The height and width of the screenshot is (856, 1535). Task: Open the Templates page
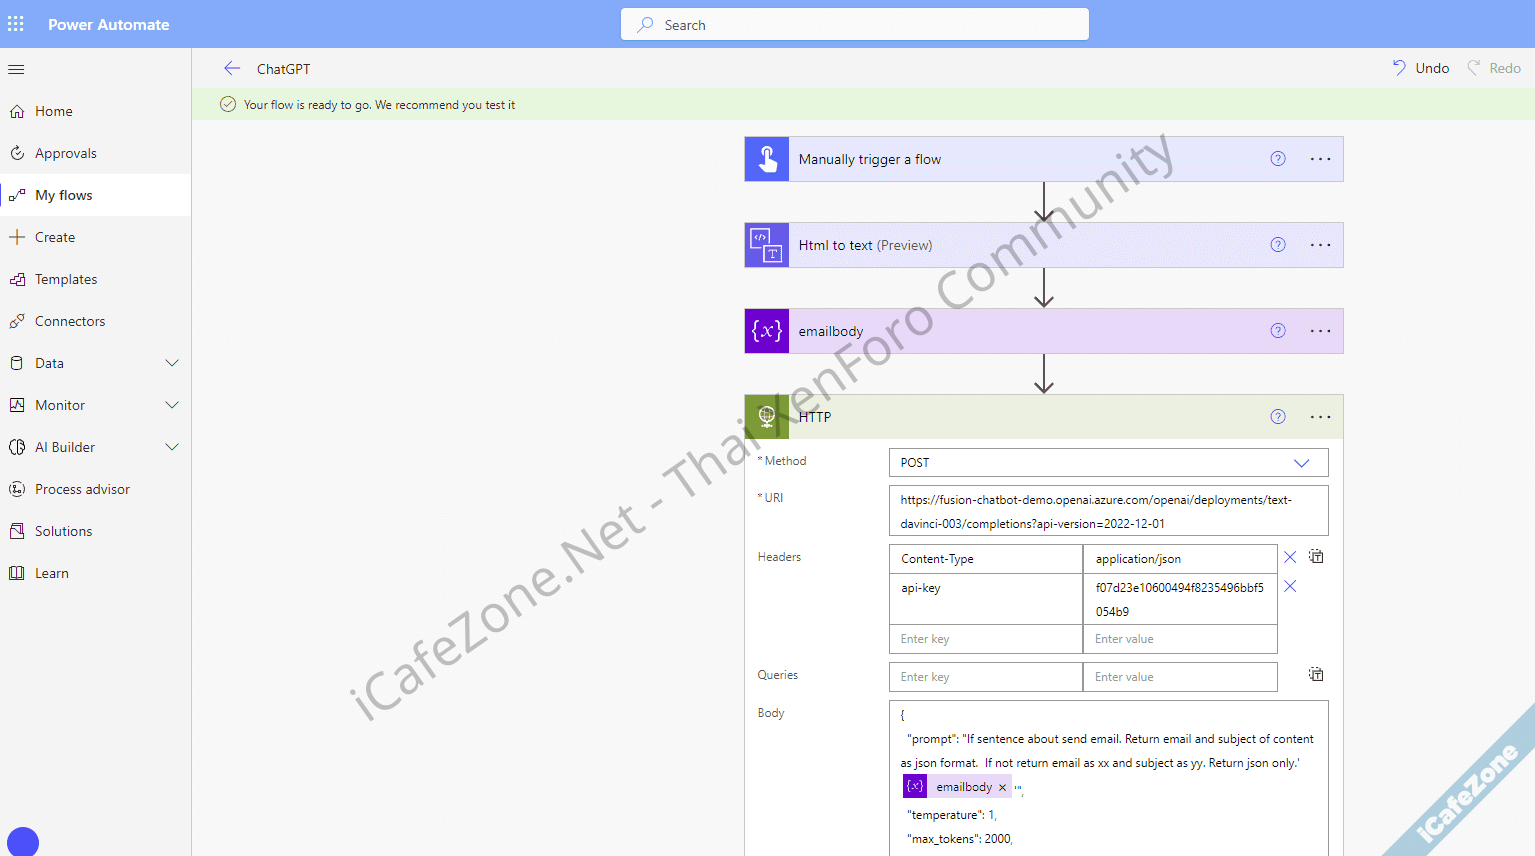(66, 279)
